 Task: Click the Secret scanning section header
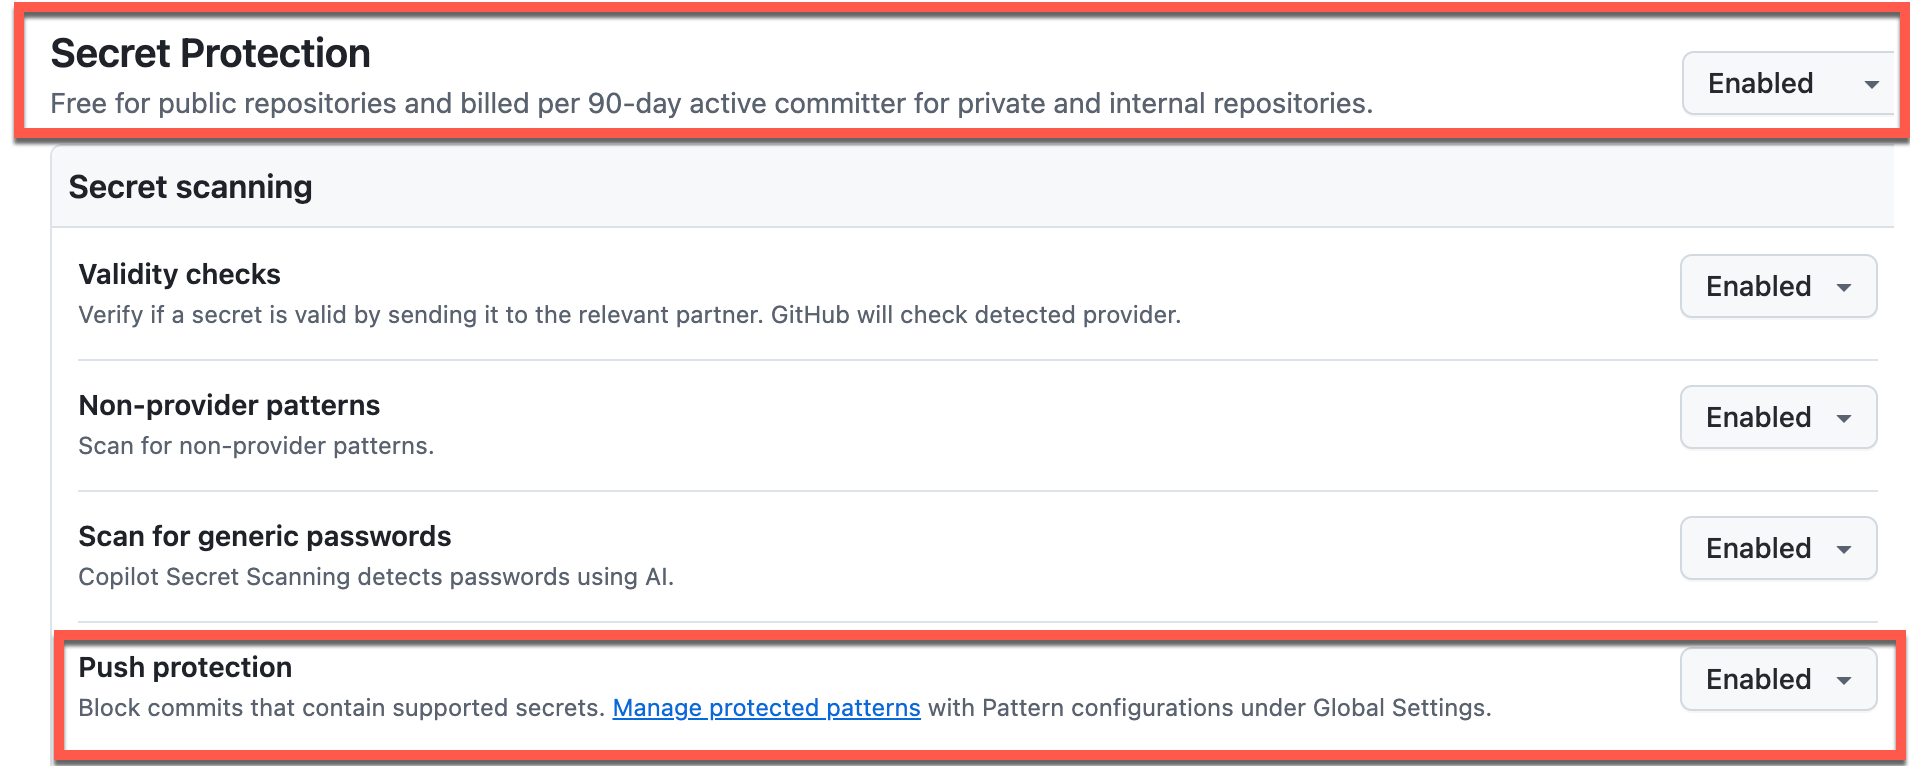pyautogui.click(x=190, y=186)
